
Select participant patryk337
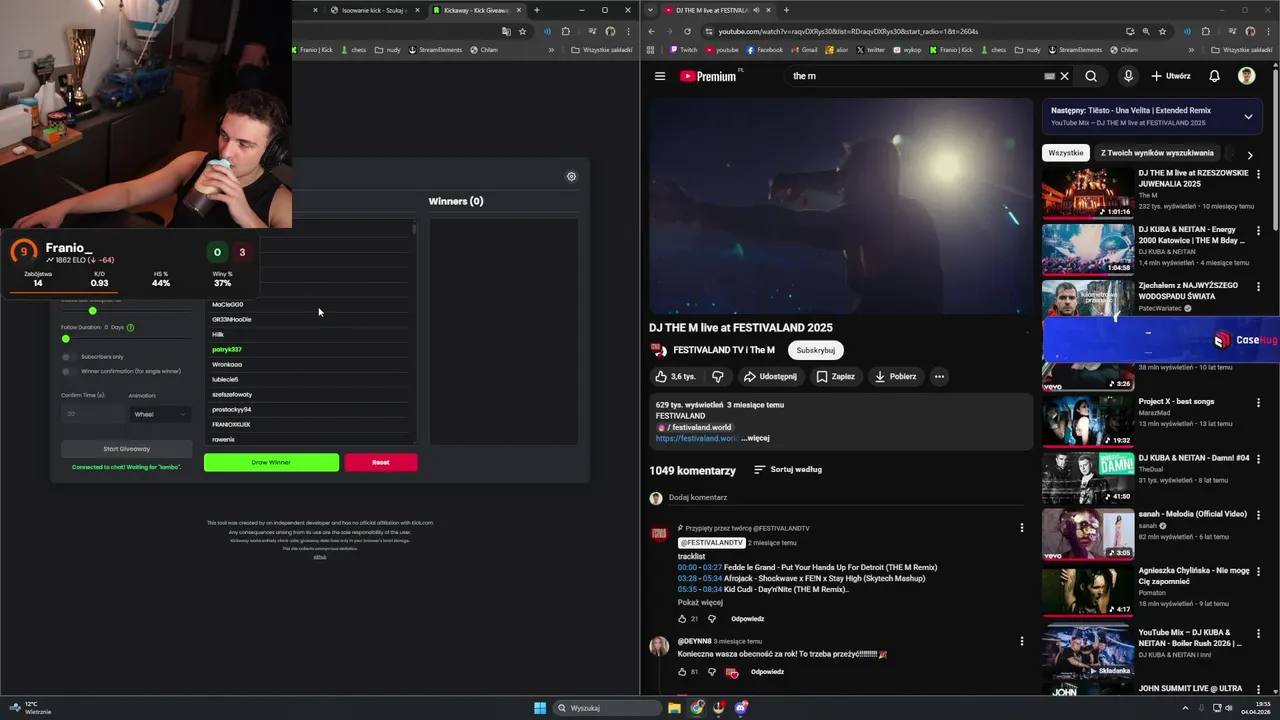click(227, 350)
